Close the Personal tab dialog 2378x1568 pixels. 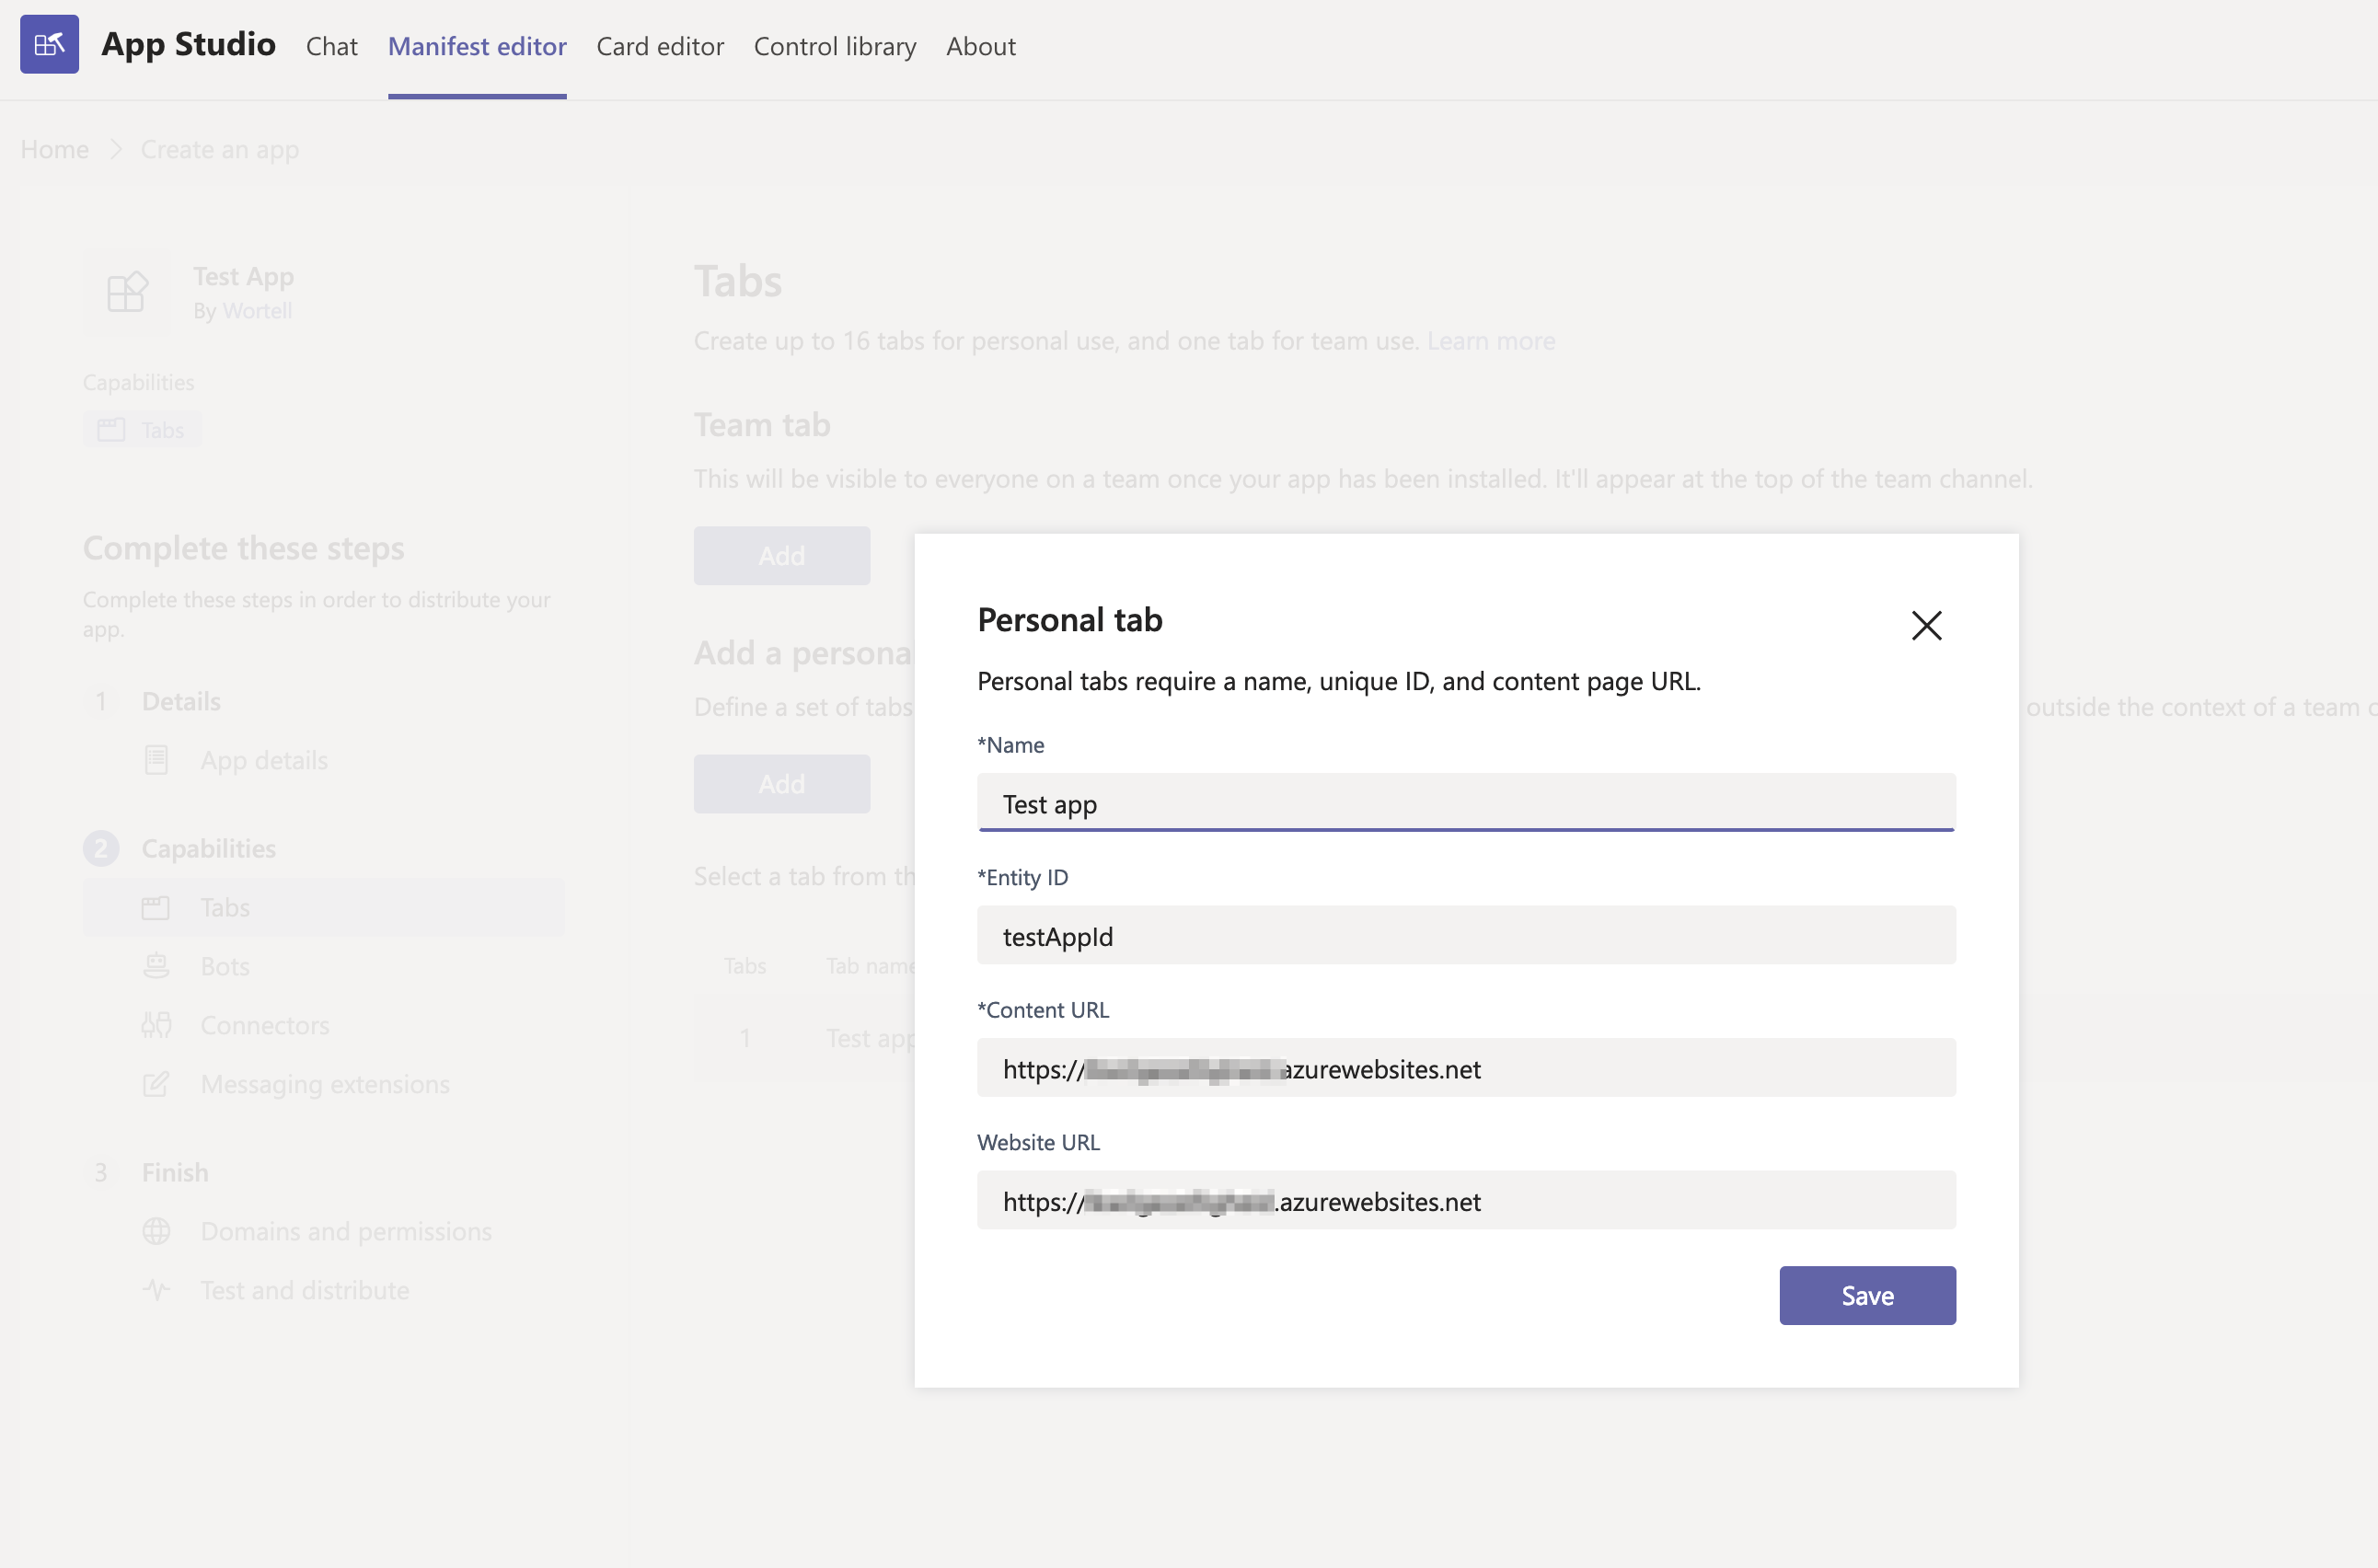[x=1926, y=625]
